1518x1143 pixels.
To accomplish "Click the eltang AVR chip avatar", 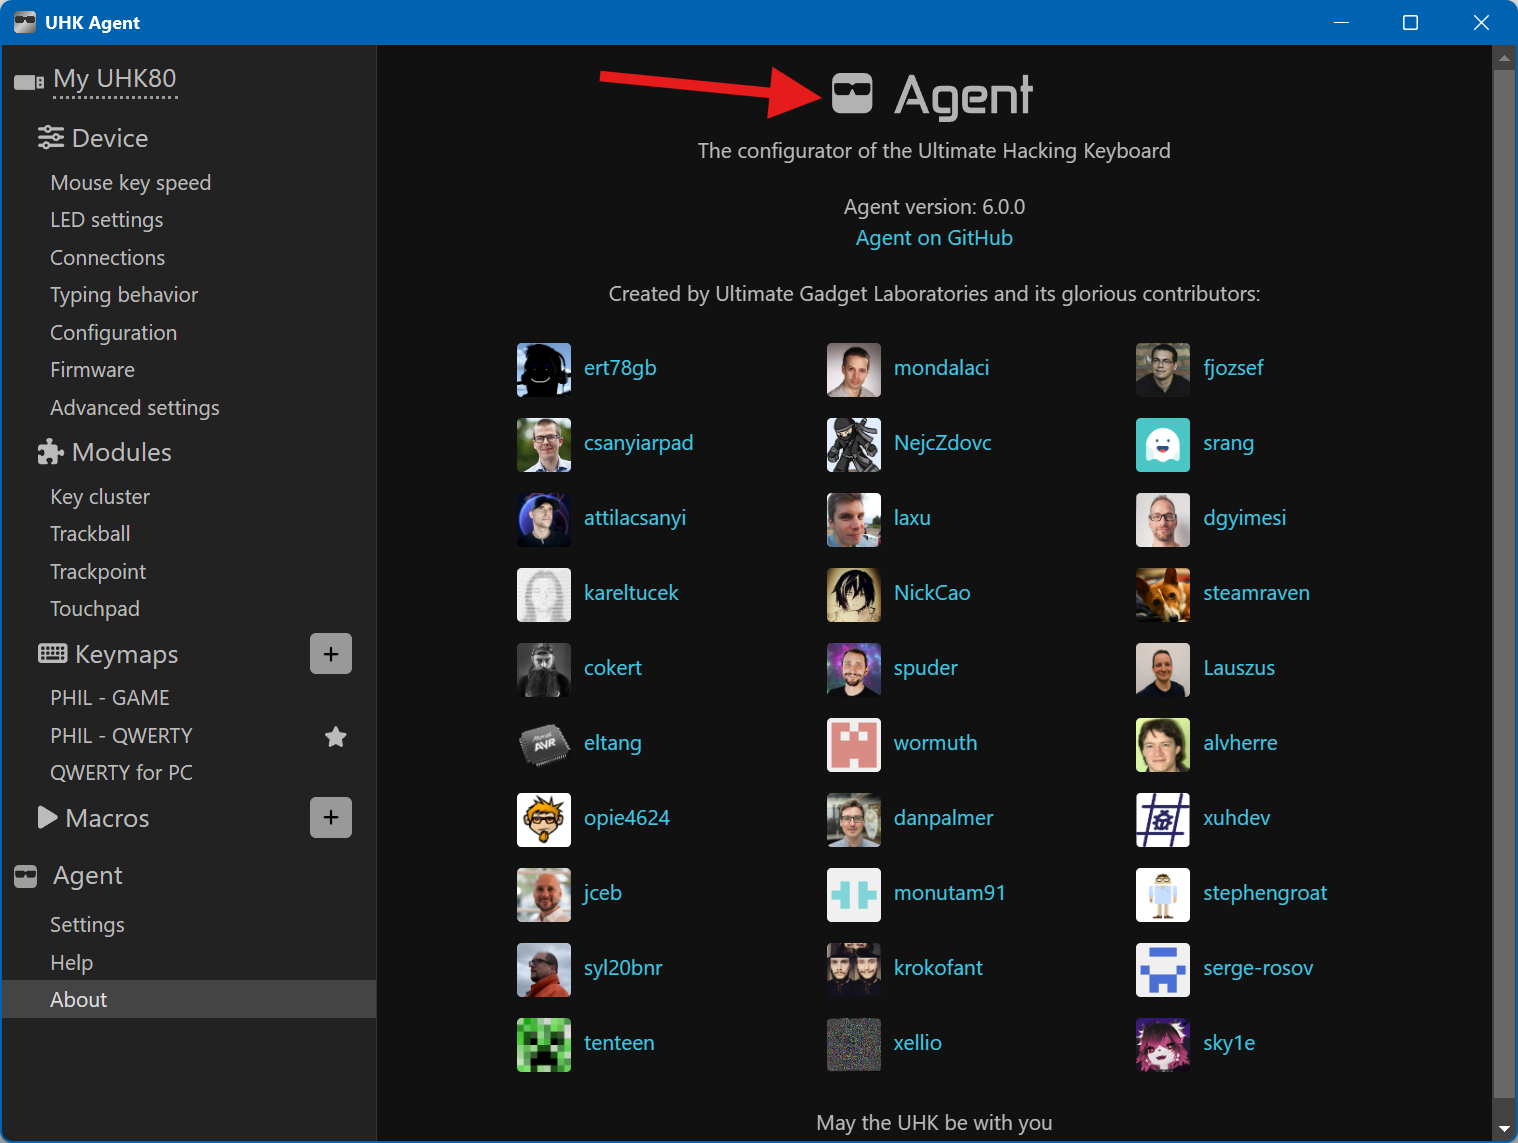I will 544,745.
